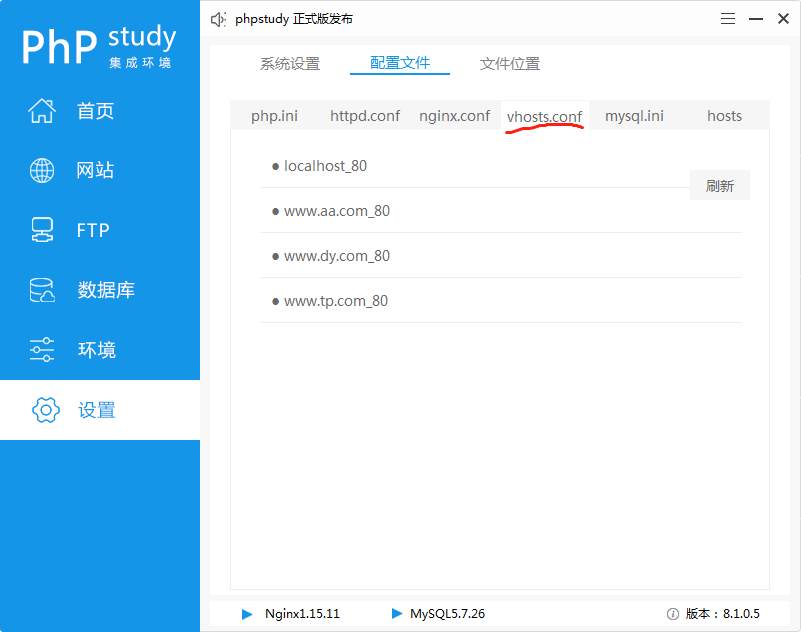Screen dimensions: 801x632
Task: Open FTP section in sidebar
Action: tap(100, 230)
